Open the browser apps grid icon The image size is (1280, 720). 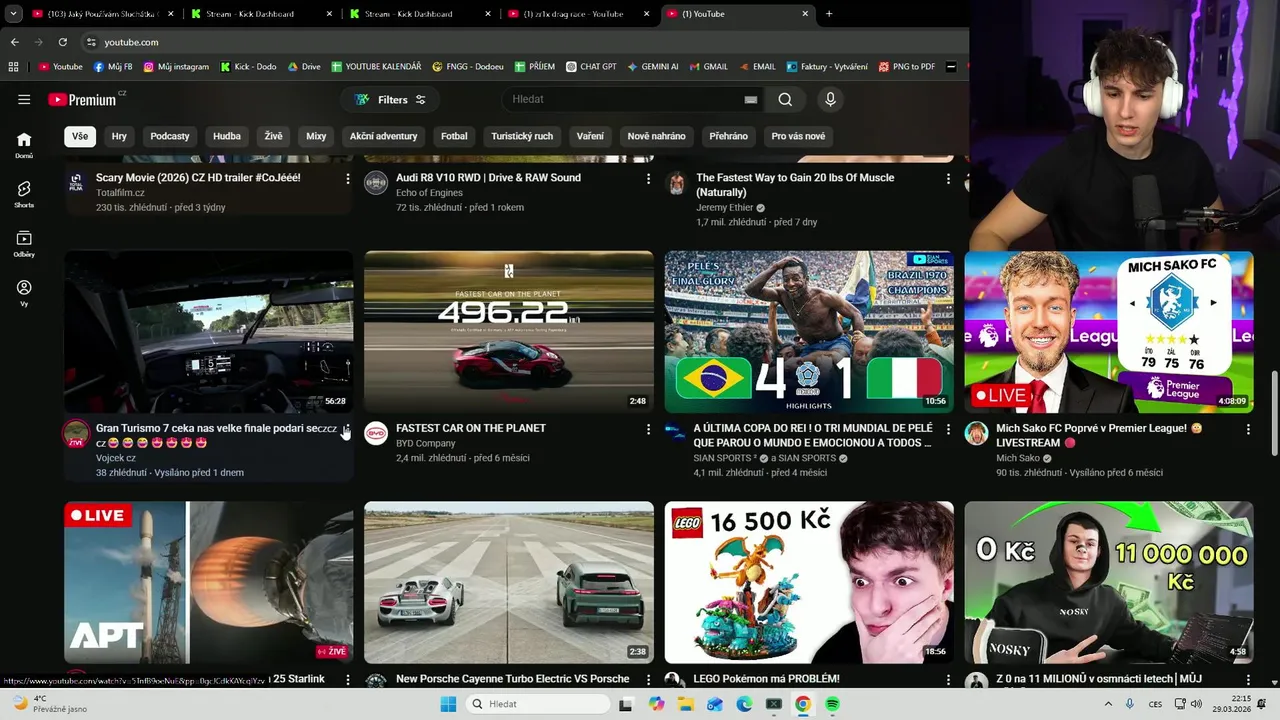[x=13, y=67]
